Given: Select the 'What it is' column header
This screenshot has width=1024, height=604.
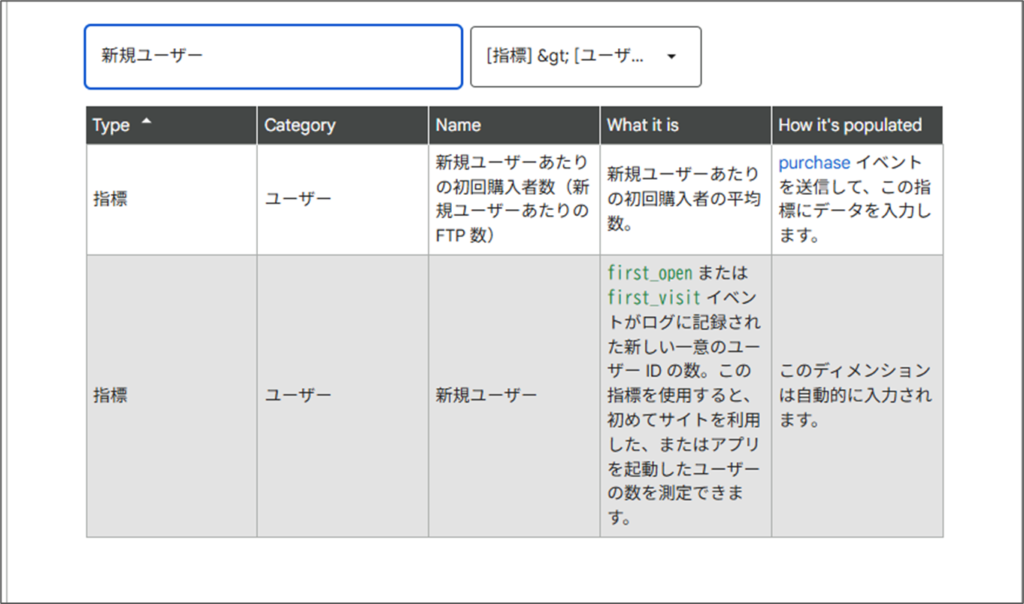Looking at the screenshot, I should 642,126.
